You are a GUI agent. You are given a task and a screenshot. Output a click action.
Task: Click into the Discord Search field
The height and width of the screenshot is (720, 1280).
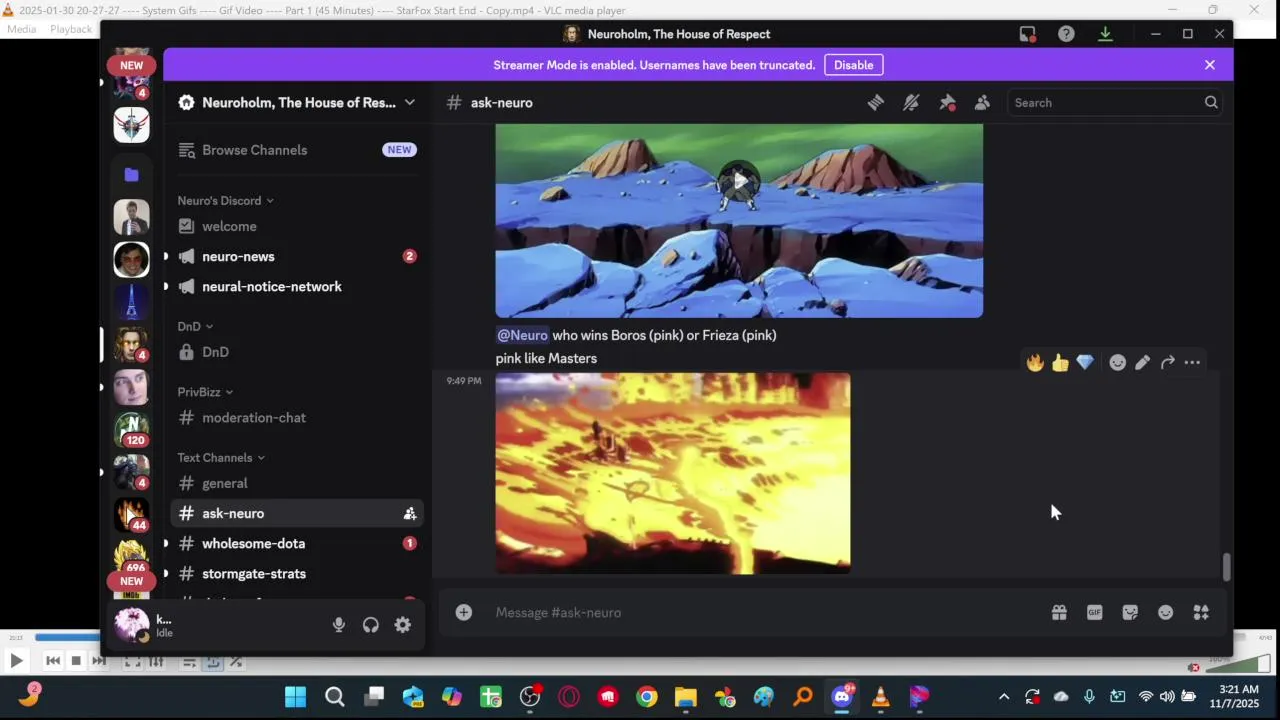click(1114, 102)
